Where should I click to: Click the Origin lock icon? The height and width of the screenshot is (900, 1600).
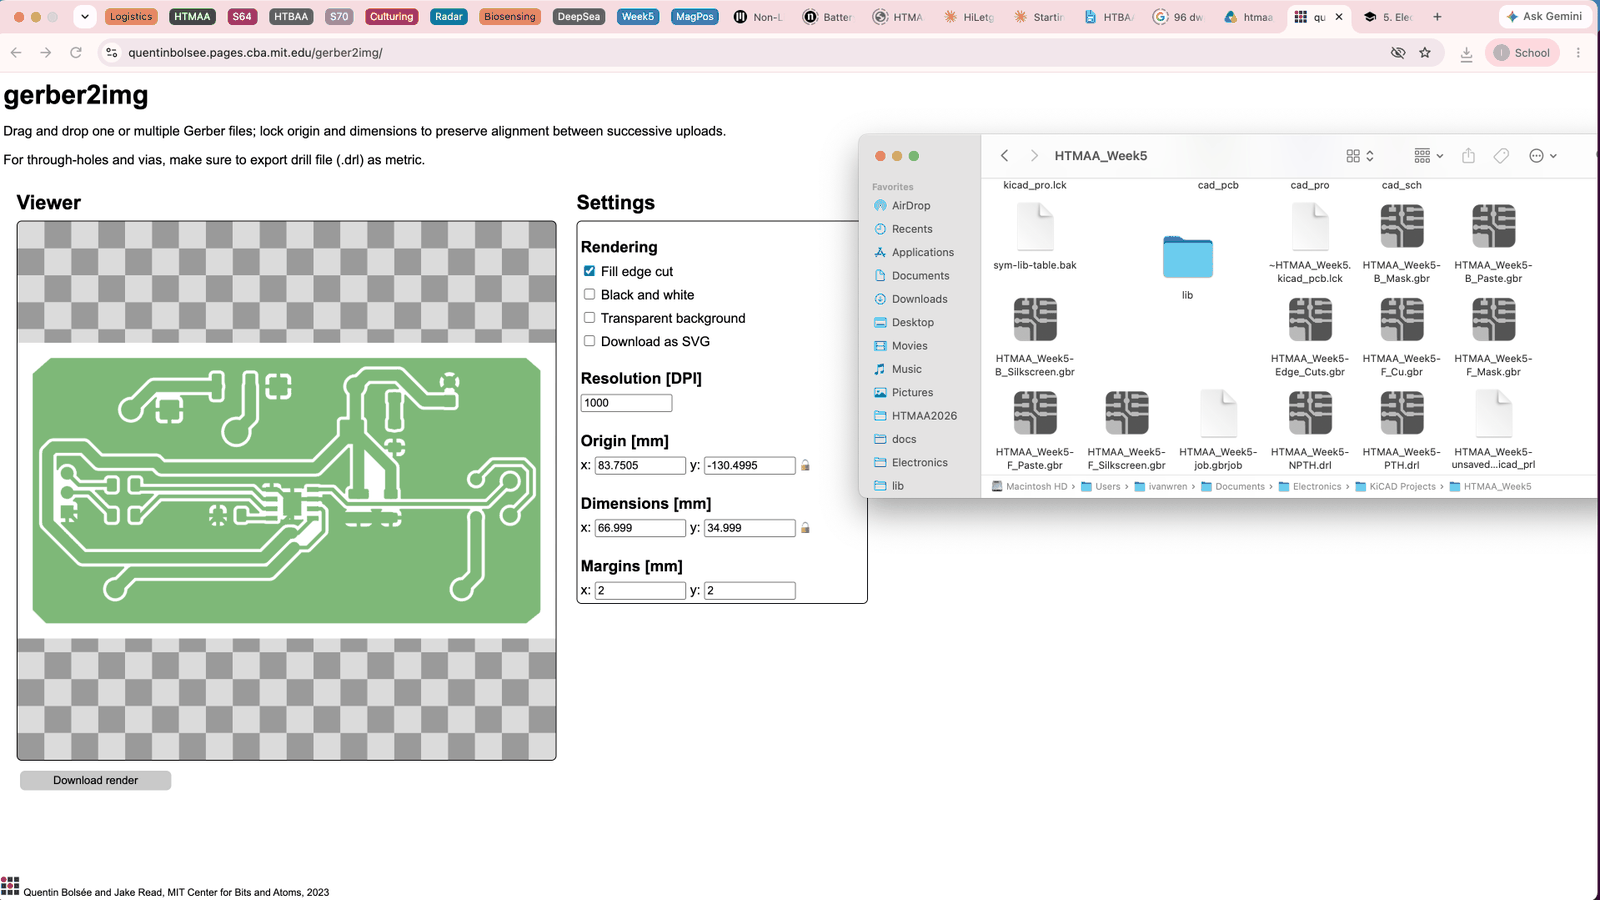(805, 465)
